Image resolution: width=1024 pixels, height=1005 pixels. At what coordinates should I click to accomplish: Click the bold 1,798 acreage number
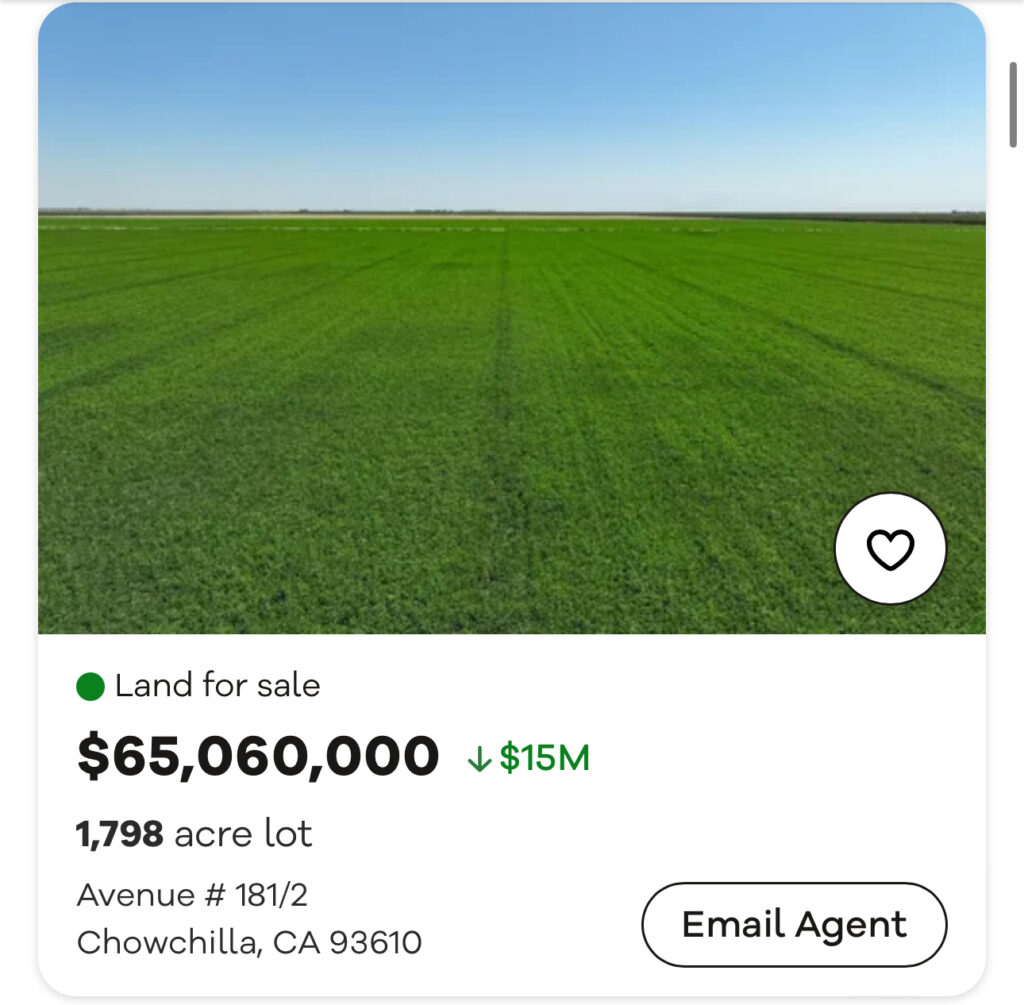120,834
